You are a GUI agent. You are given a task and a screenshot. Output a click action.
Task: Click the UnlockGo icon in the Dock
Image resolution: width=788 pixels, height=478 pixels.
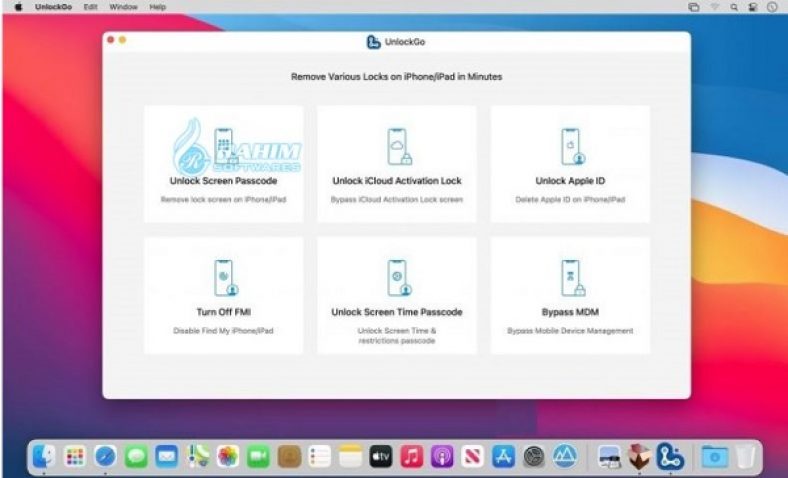click(670, 456)
